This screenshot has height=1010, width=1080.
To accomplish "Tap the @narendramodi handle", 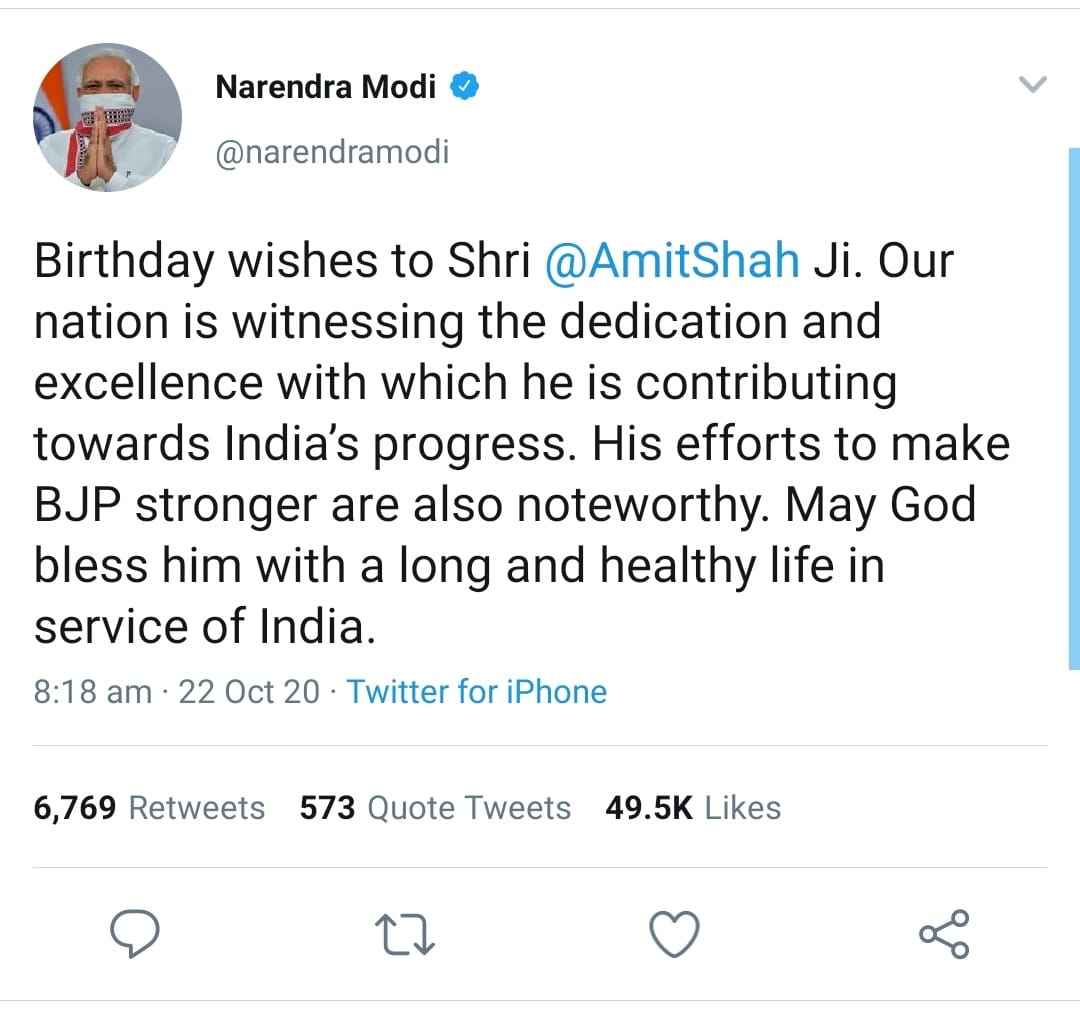I will coord(332,152).
